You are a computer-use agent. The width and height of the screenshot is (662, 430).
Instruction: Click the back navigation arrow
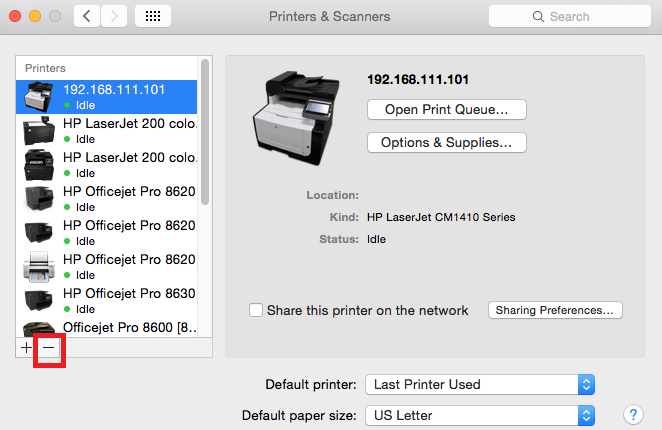point(88,16)
